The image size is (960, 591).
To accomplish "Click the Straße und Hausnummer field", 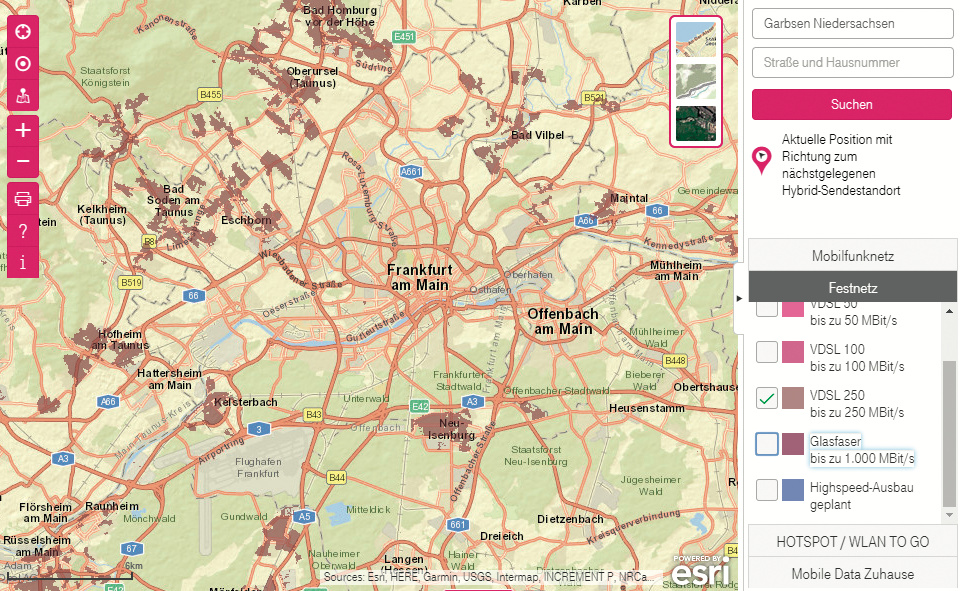I will click(x=852, y=62).
